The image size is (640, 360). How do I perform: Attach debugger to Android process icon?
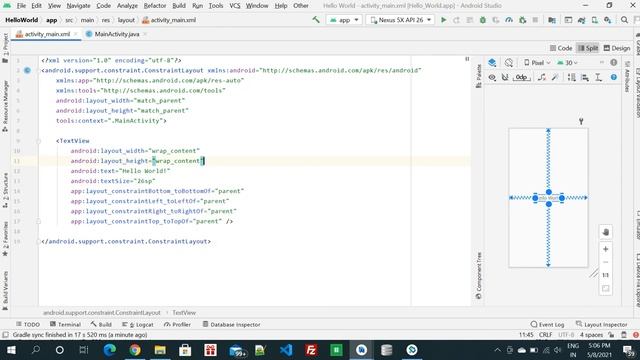point(522,20)
